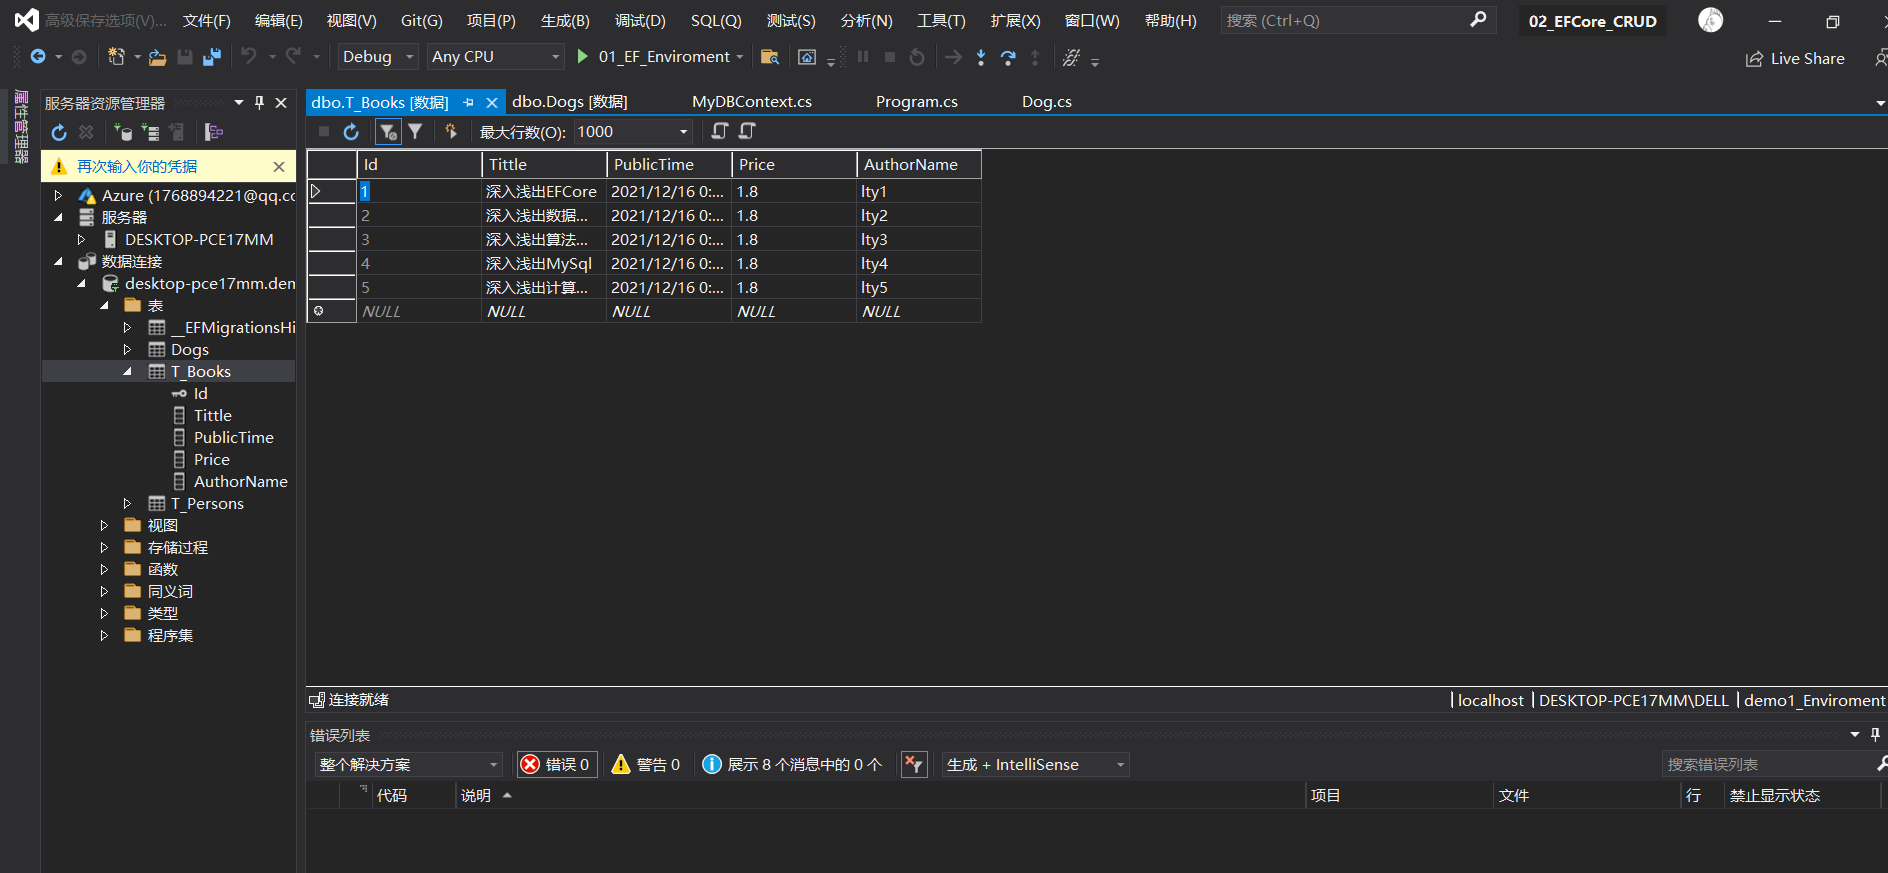This screenshot has height=873, width=1888.
Task: Collapse the T_Books table node
Action: pos(127,372)
